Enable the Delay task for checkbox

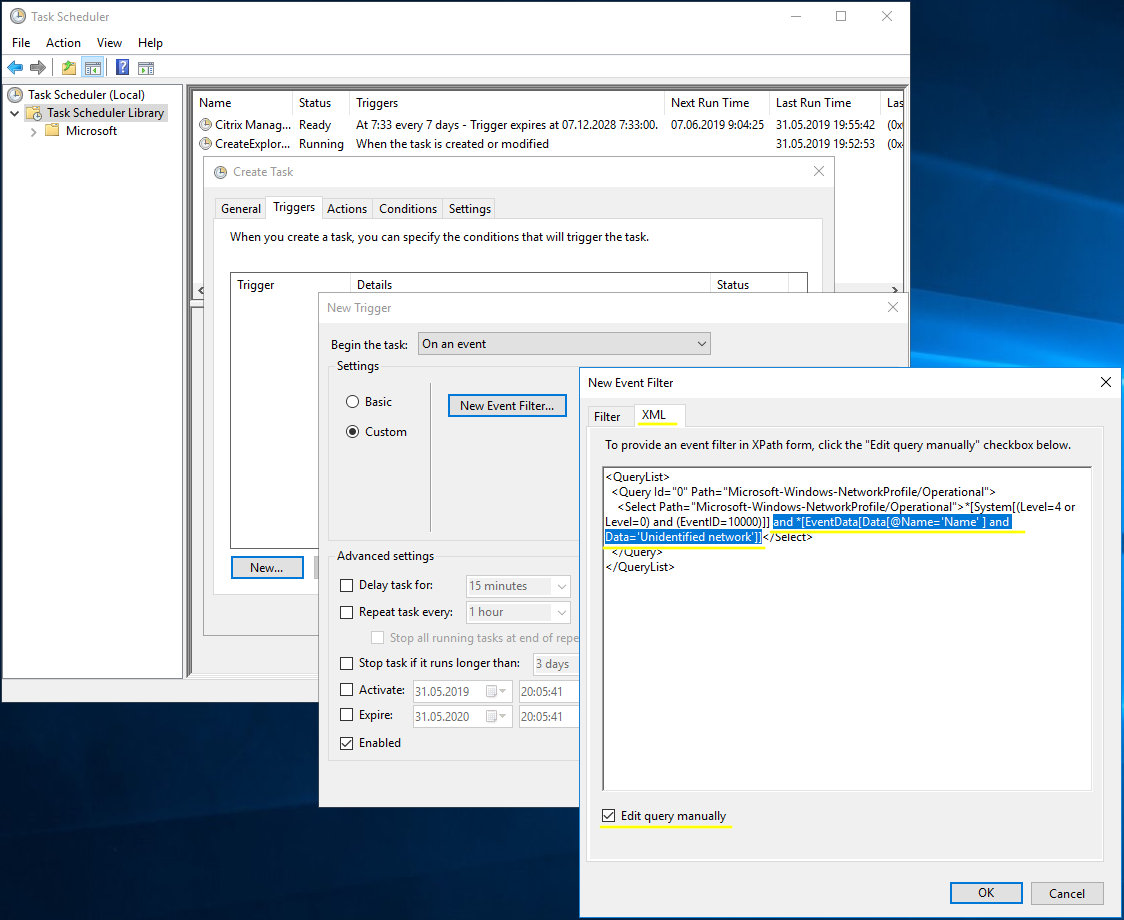pos(346,586)
